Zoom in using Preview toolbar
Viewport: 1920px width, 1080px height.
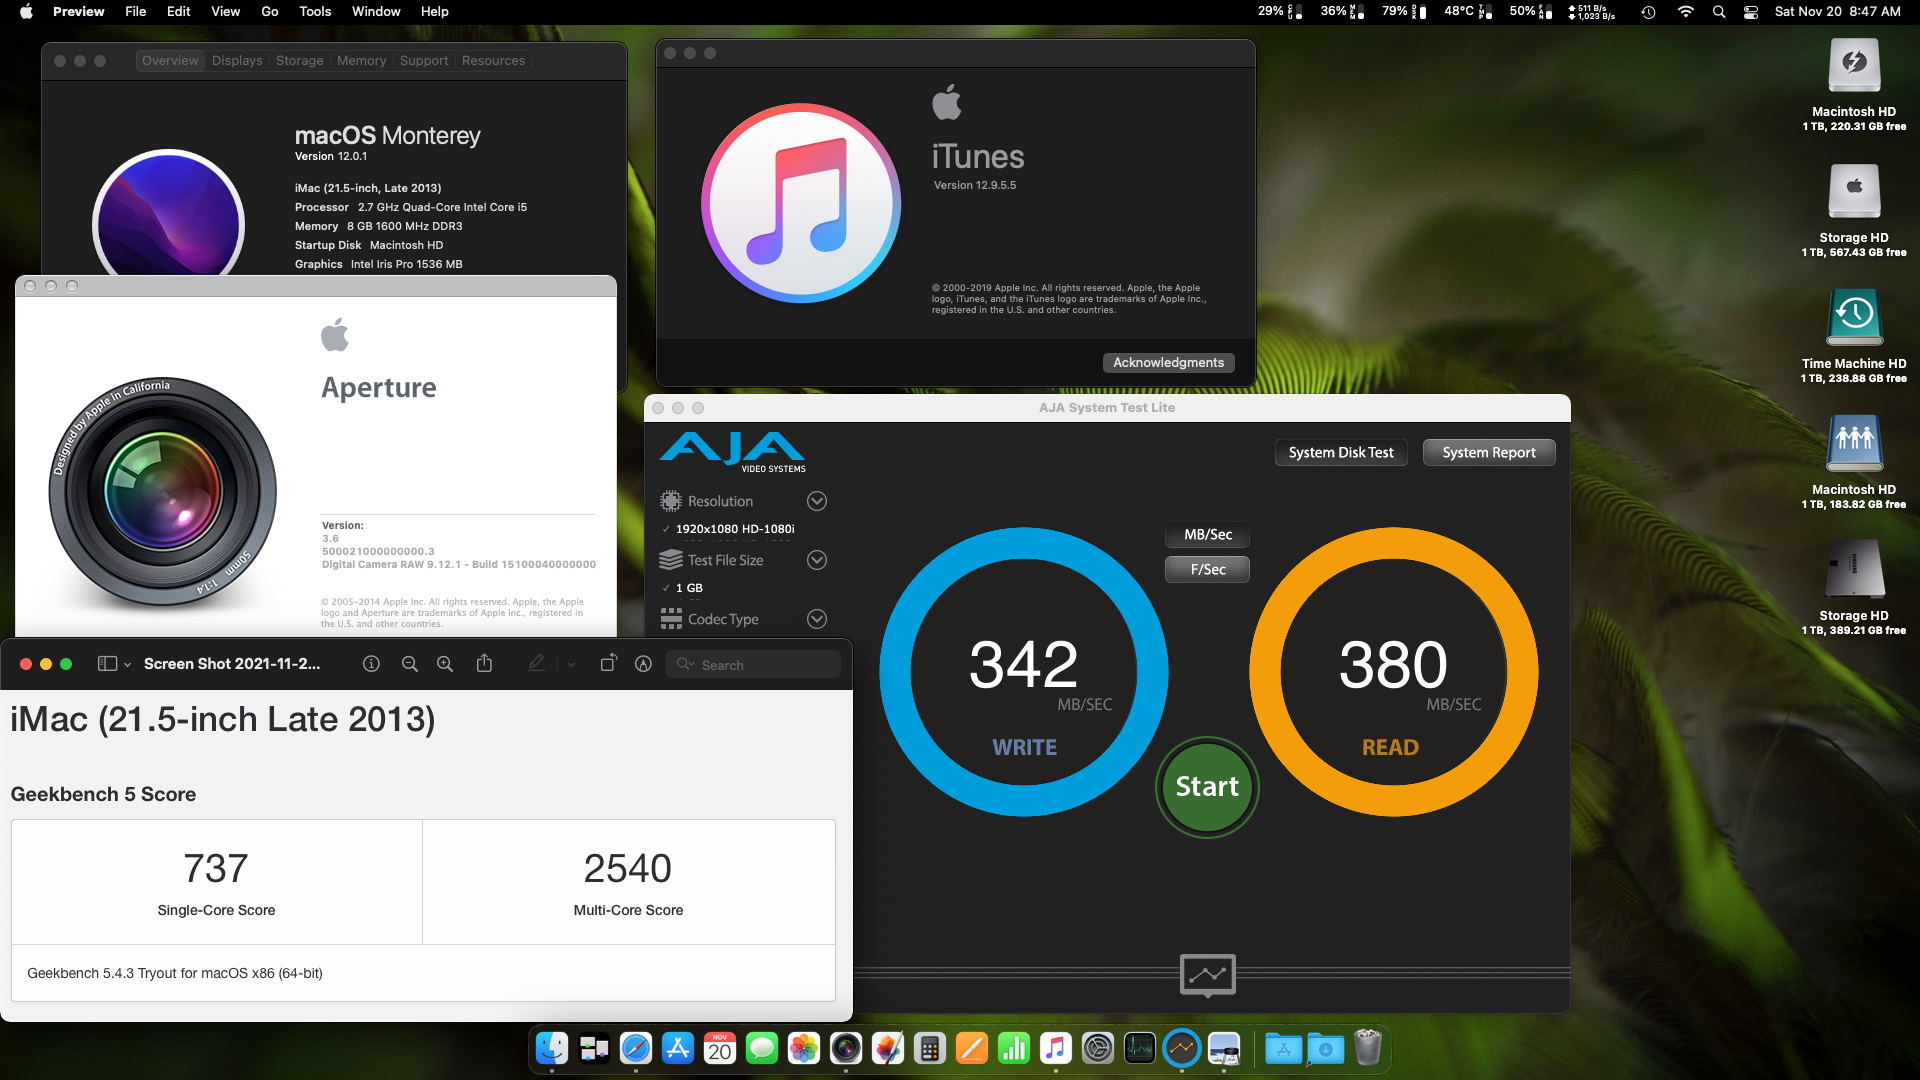(x=445, y=664)
